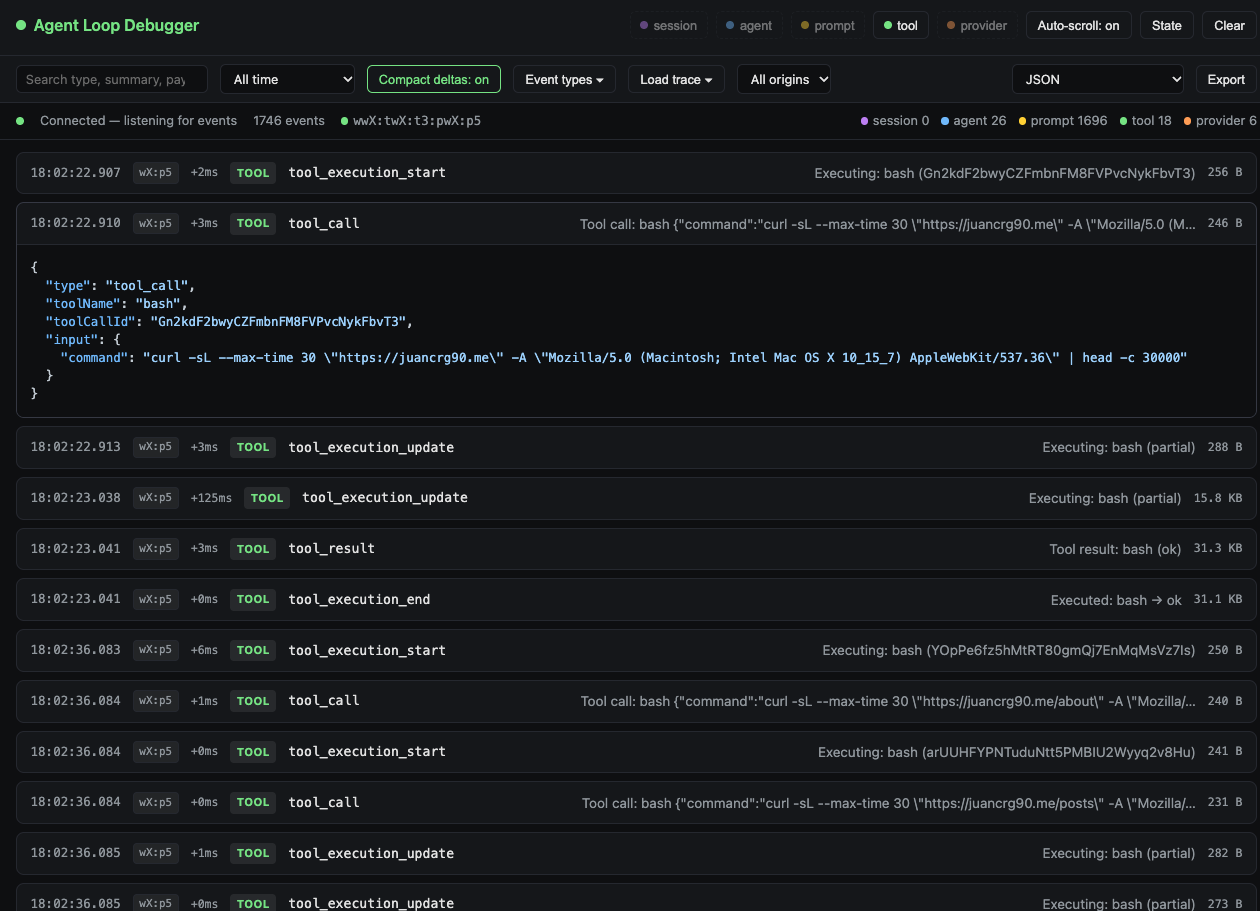Click the provider 6 count legend
Screen dimensions: 1260x911
pyautogui.click(x=1220, y=120)
